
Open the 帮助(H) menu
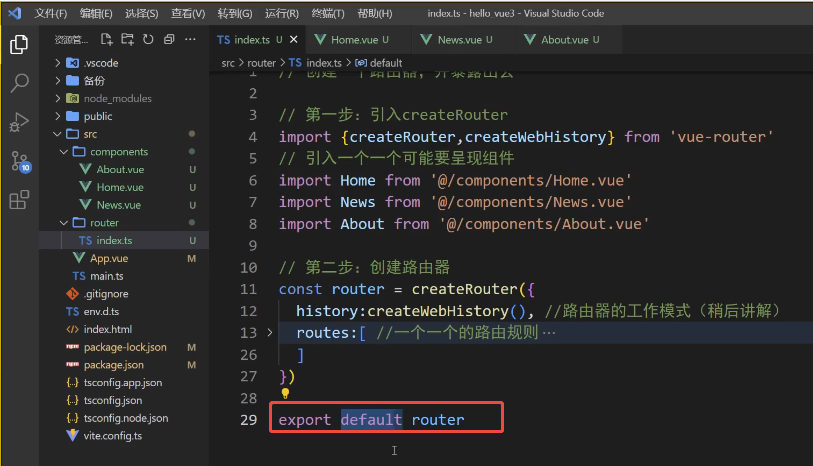[374, 13]
